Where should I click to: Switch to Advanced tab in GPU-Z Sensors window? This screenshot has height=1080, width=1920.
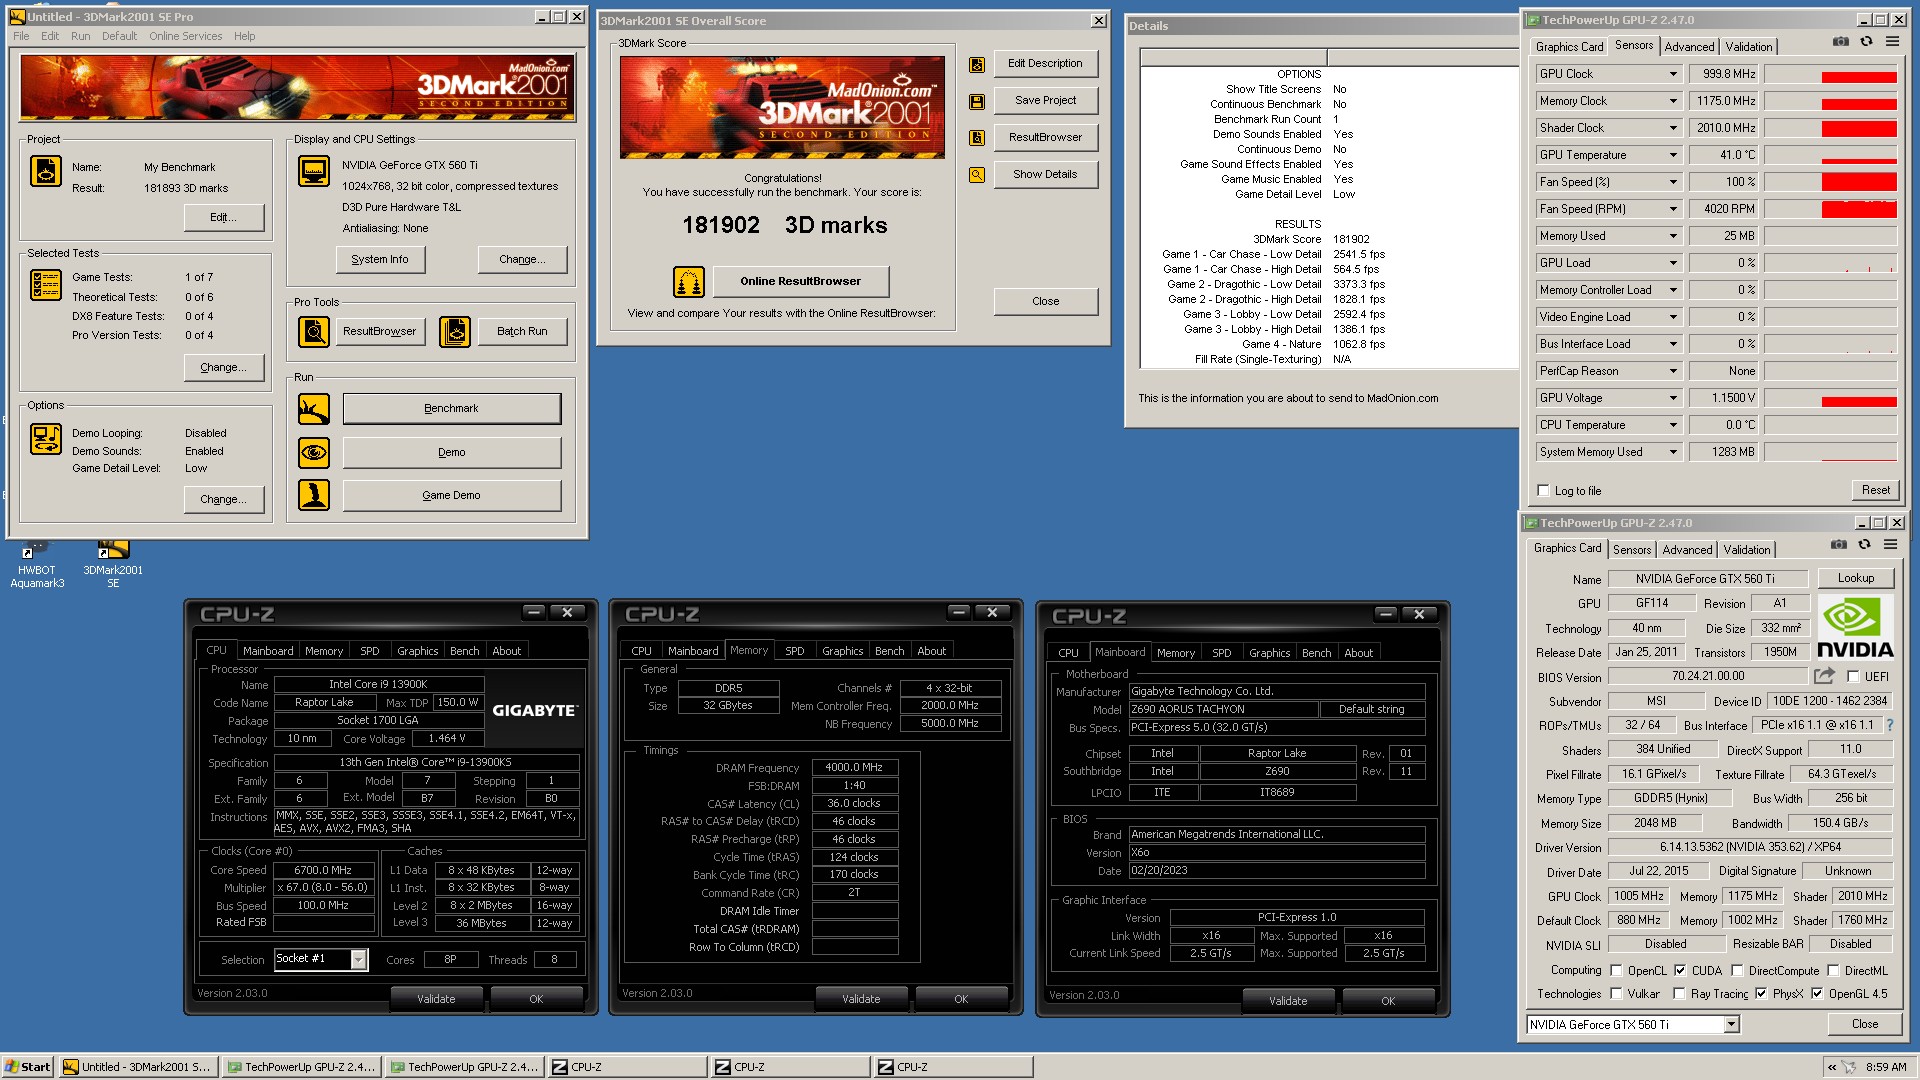[x=1689, y=47]
